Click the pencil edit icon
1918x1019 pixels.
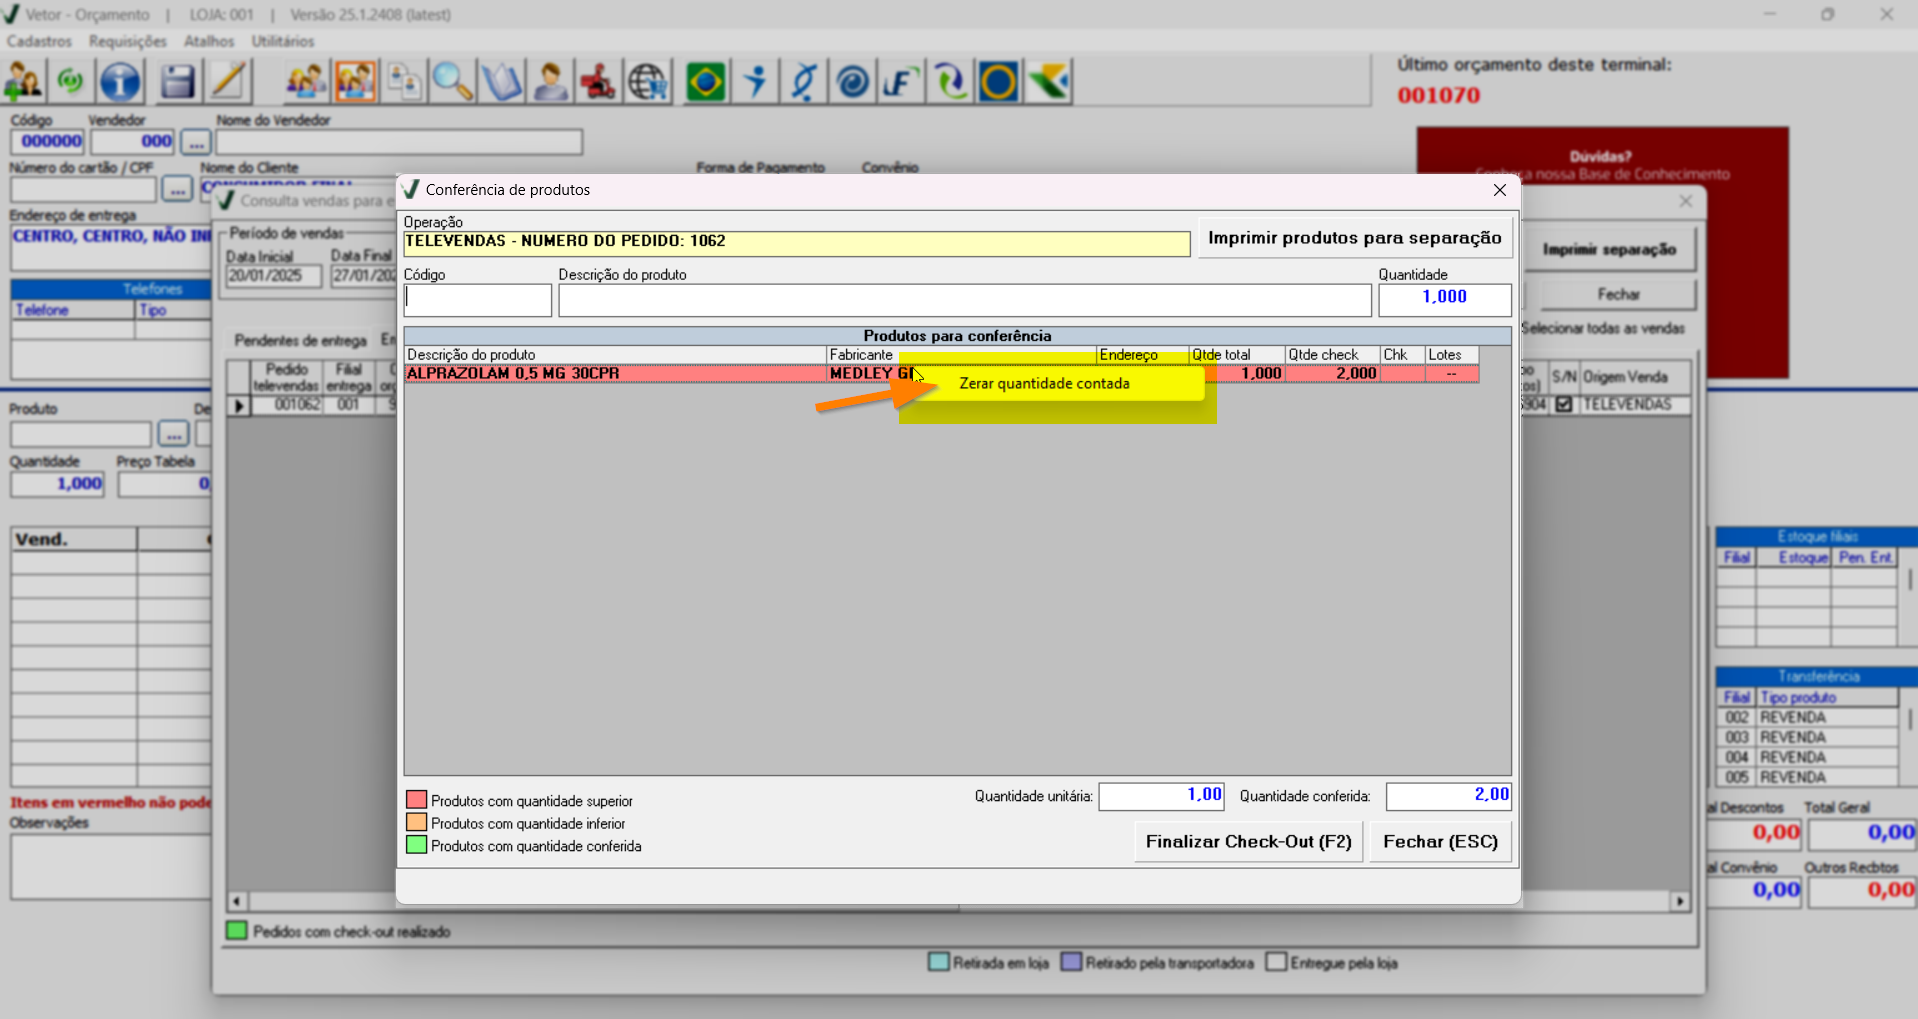[x=228, y=81]
